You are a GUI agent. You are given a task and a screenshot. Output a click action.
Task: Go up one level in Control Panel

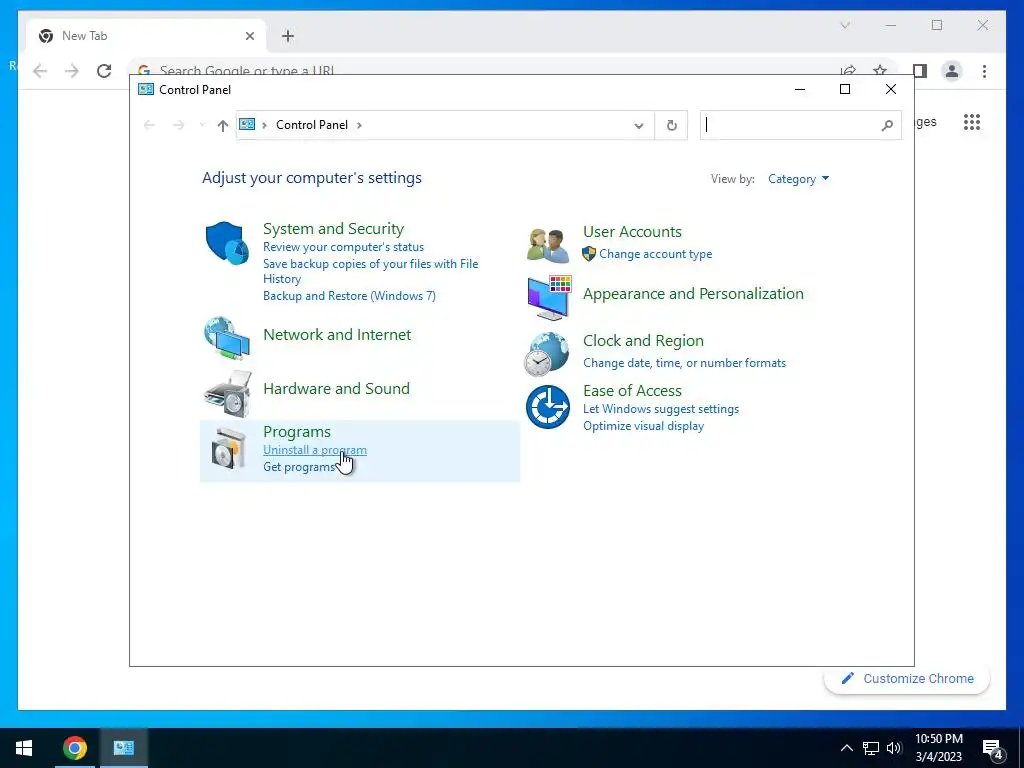point(223,125)
